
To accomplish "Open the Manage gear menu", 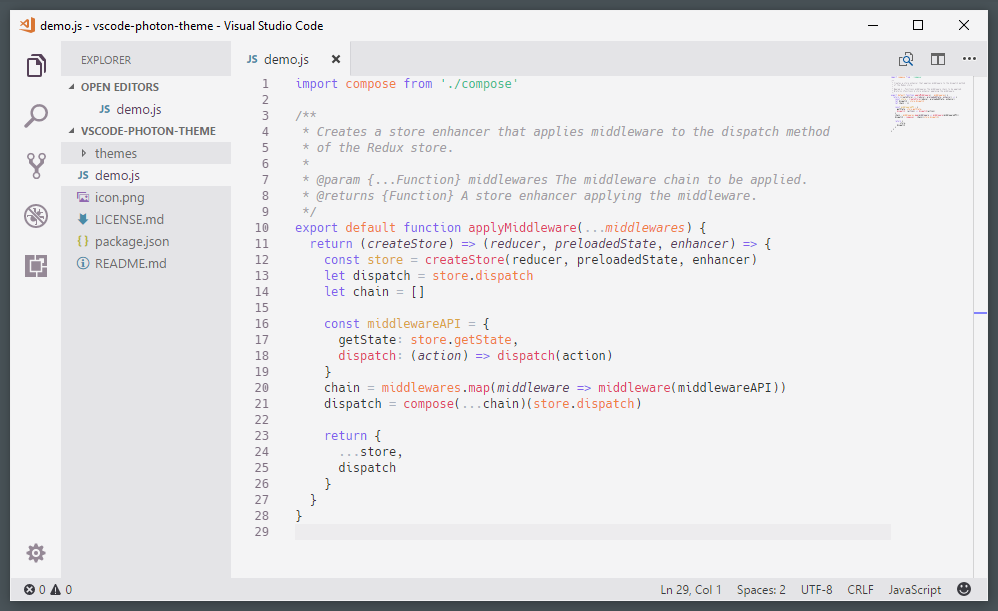I will click(x=36, y=552).
